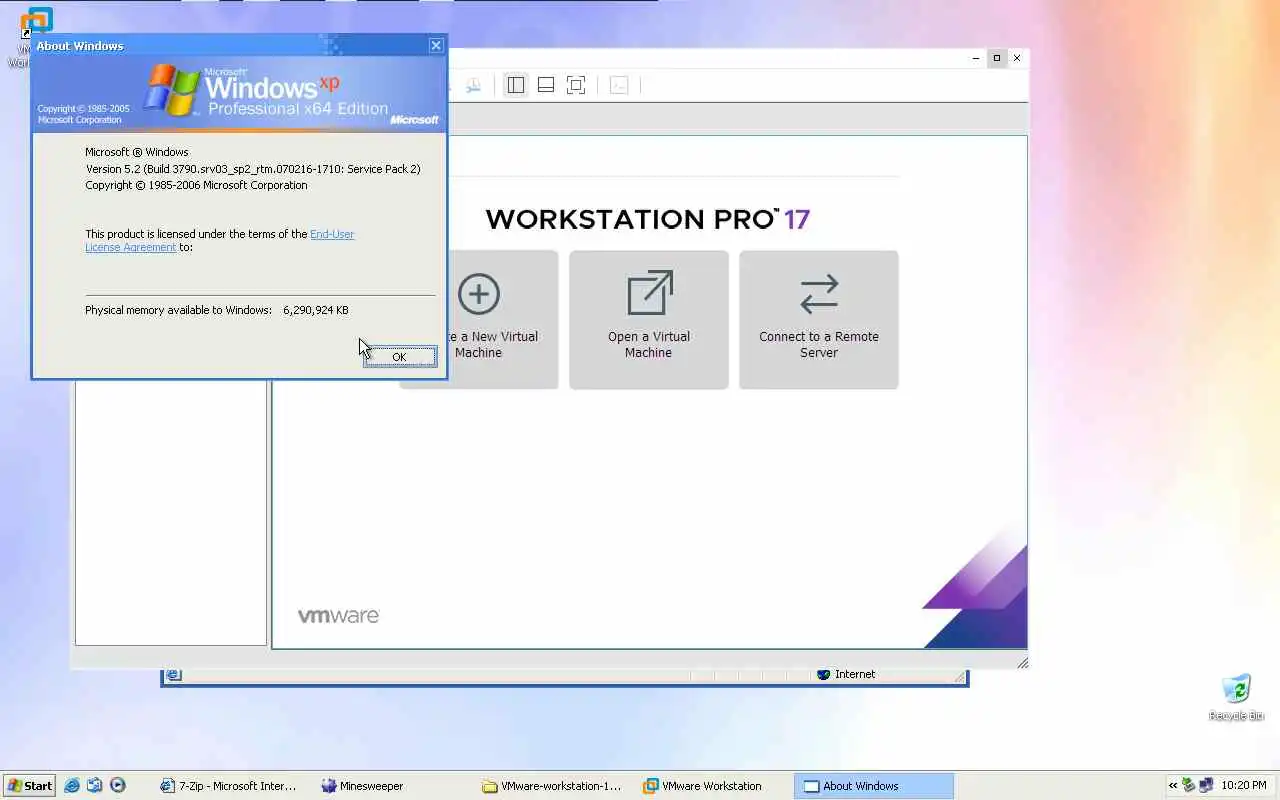Click the page icon in IE status bar

tap(174, 675)
